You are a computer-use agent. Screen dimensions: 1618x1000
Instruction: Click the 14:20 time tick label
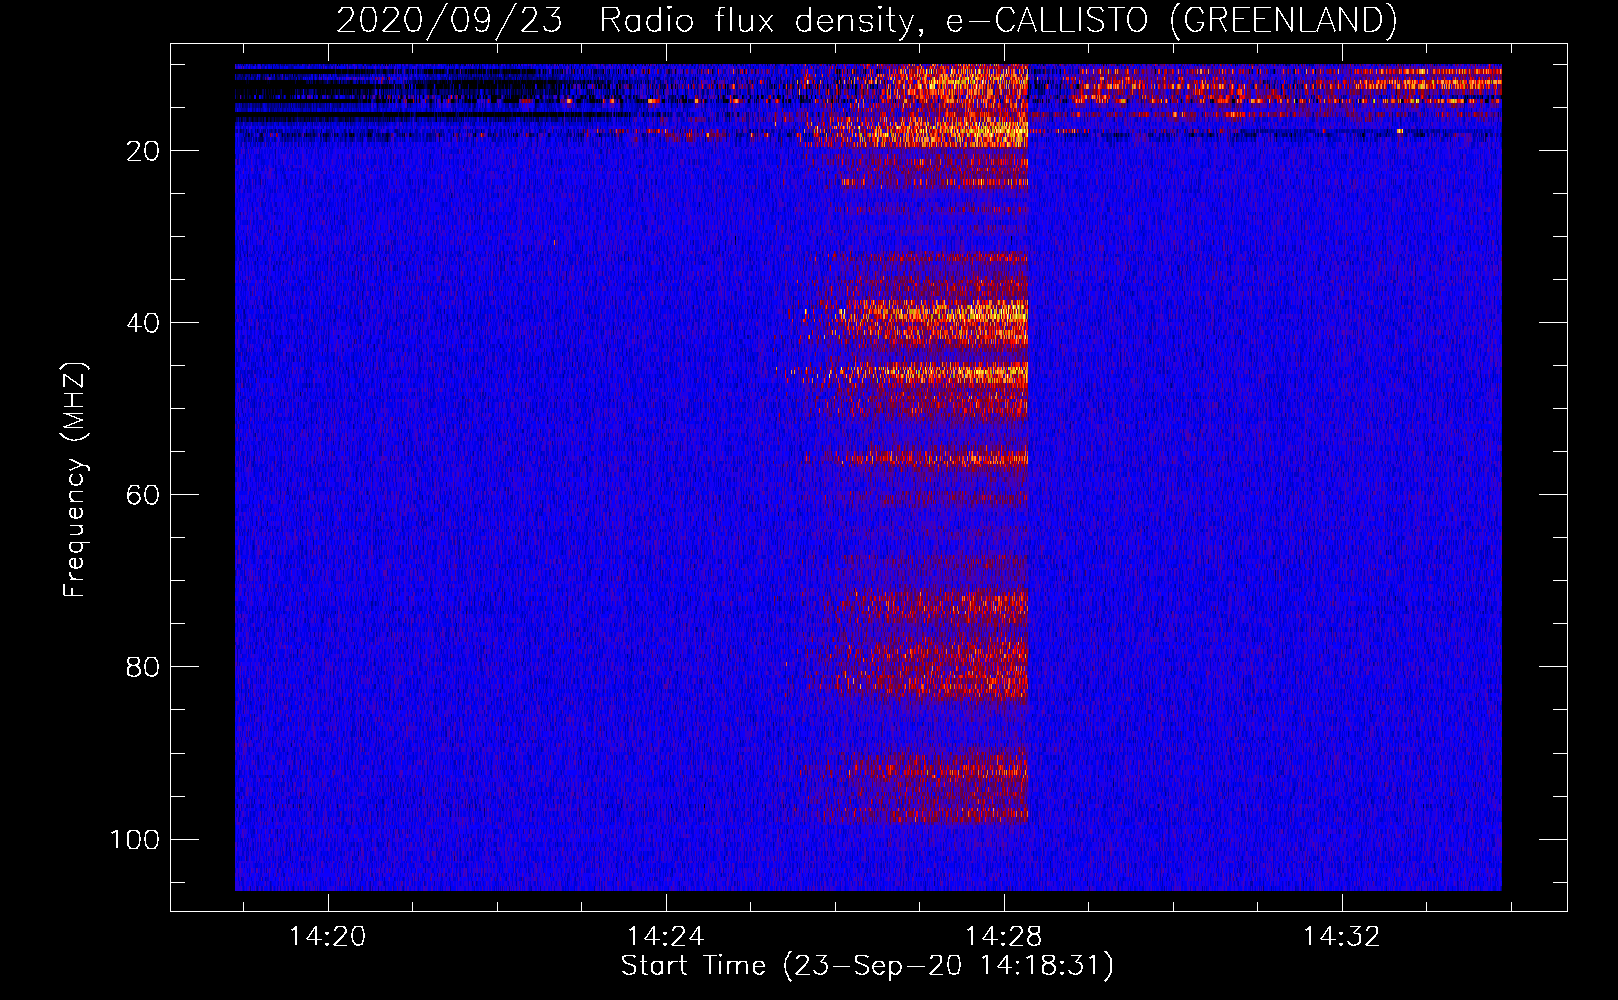(x=327, y=937)
